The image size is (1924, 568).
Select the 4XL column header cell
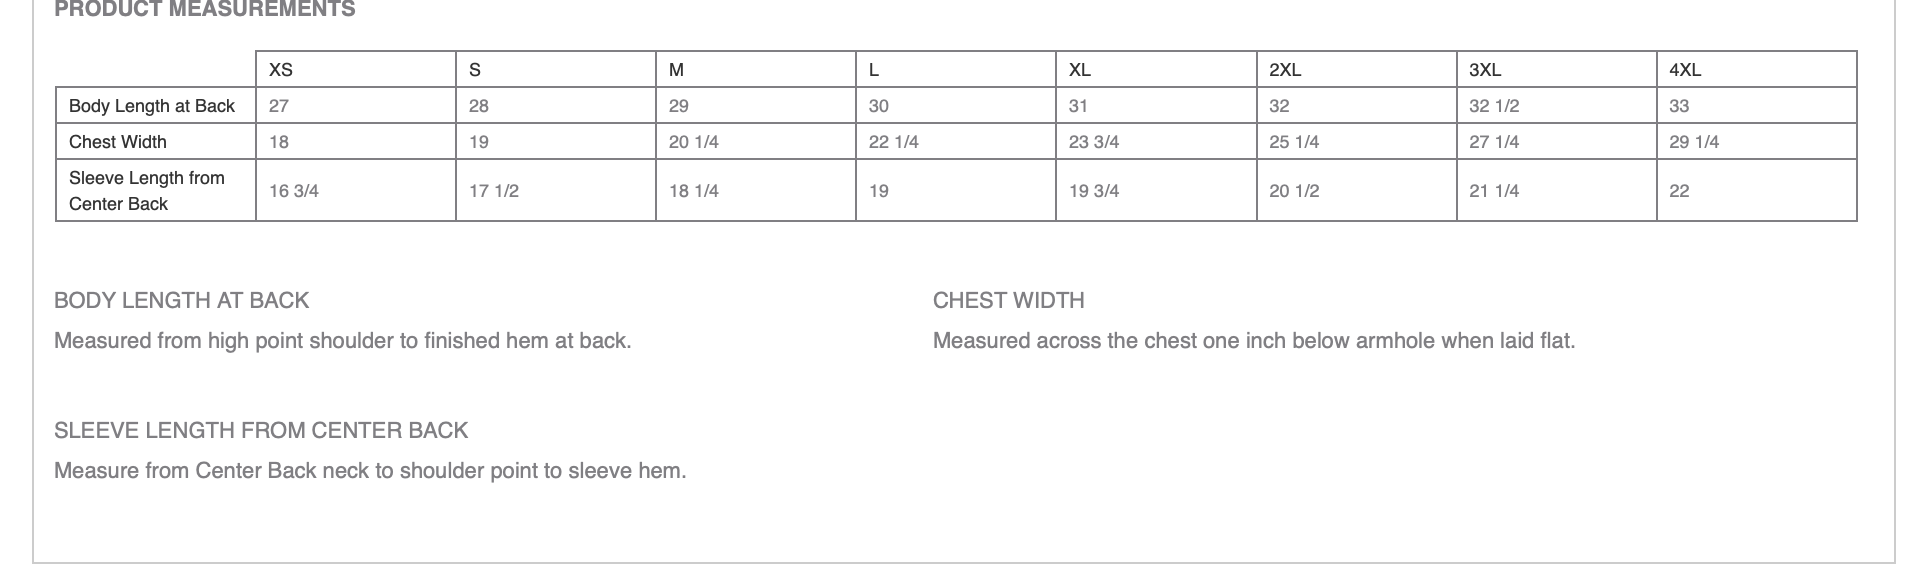[x=1685, y=70]
